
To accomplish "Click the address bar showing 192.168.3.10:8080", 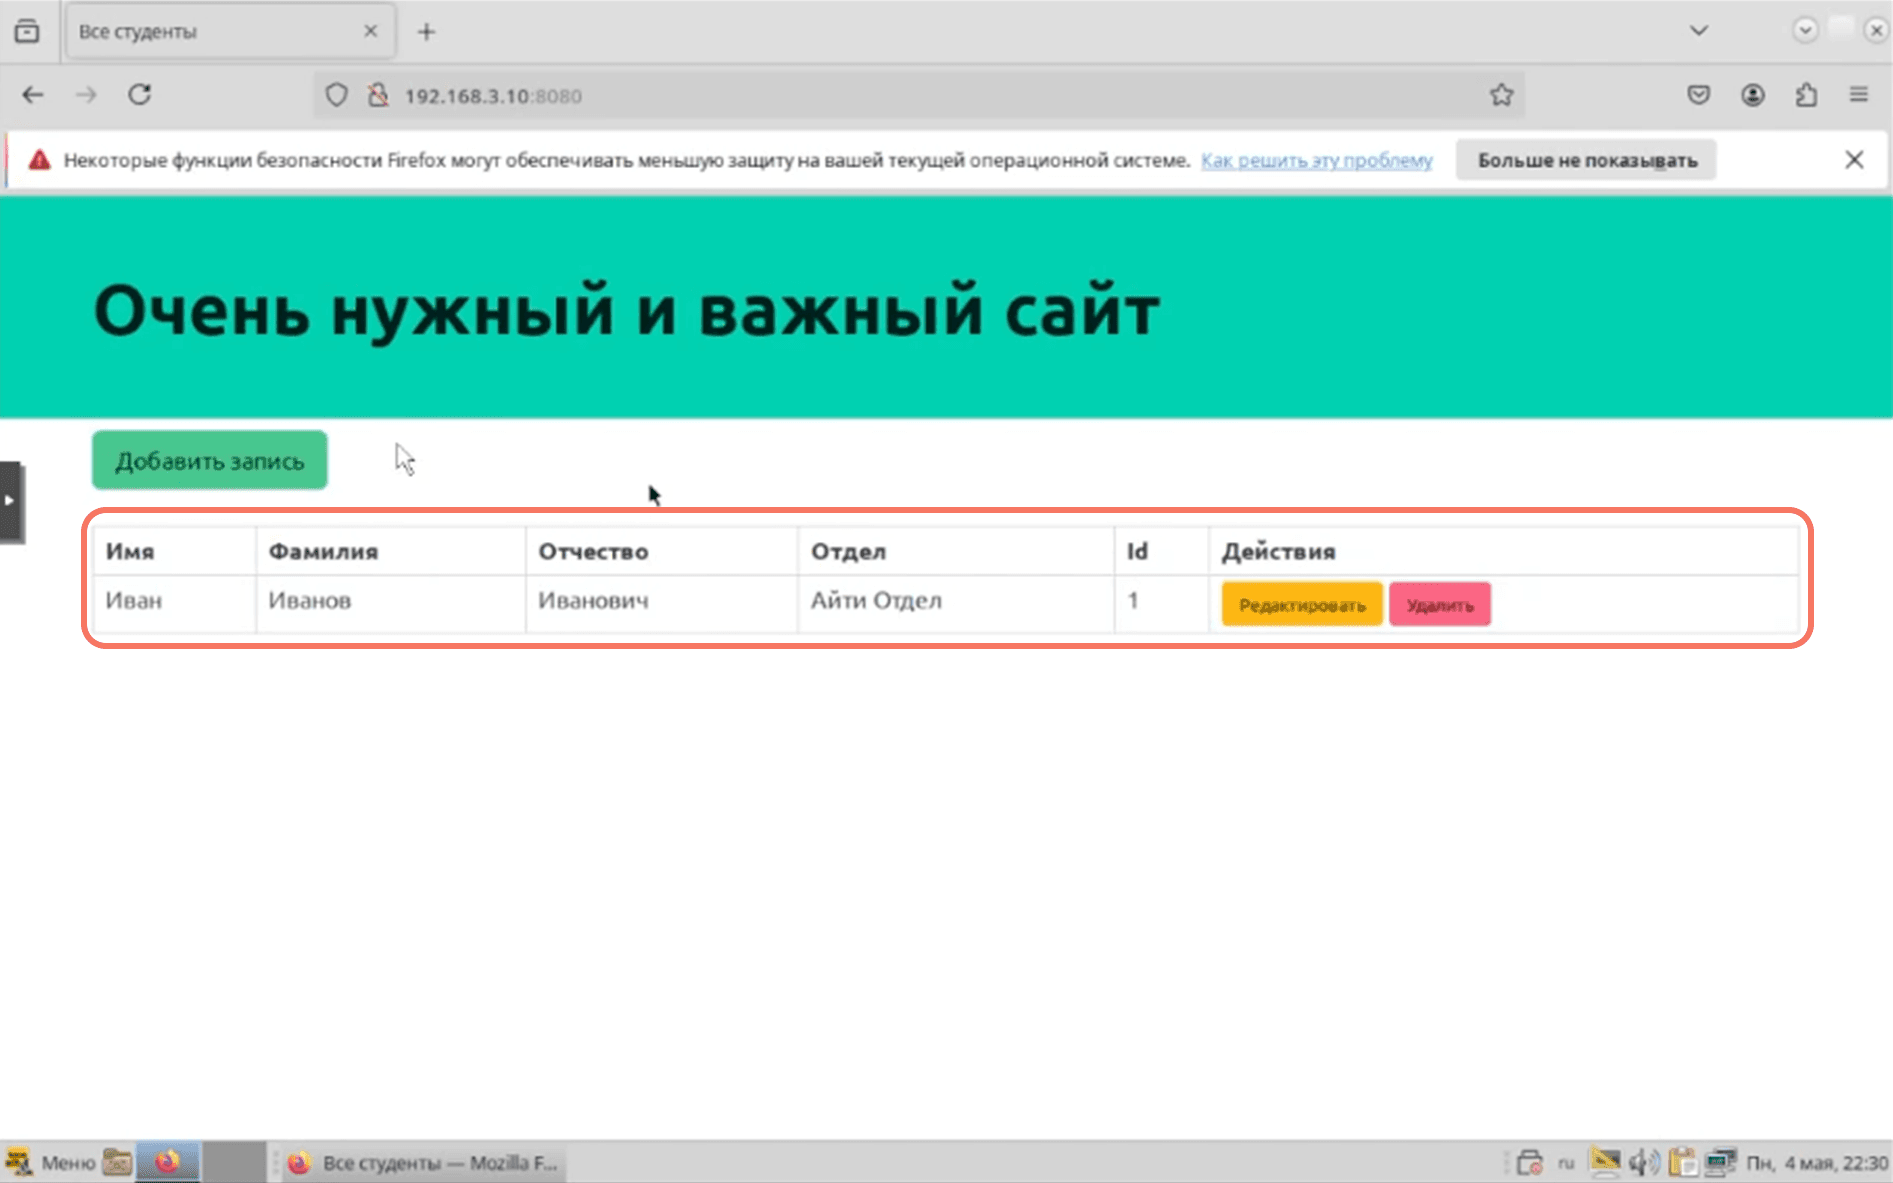I will (x=918, y=96).
